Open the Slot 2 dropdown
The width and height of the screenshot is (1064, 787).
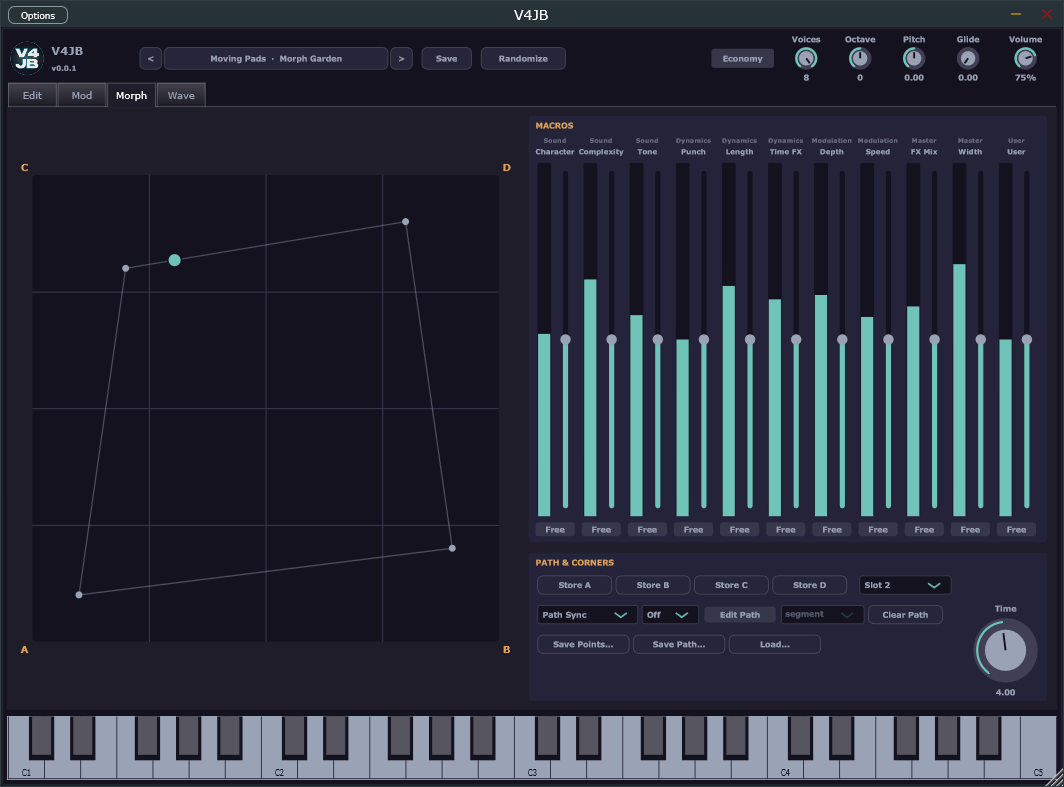click(x=905, y=585)
